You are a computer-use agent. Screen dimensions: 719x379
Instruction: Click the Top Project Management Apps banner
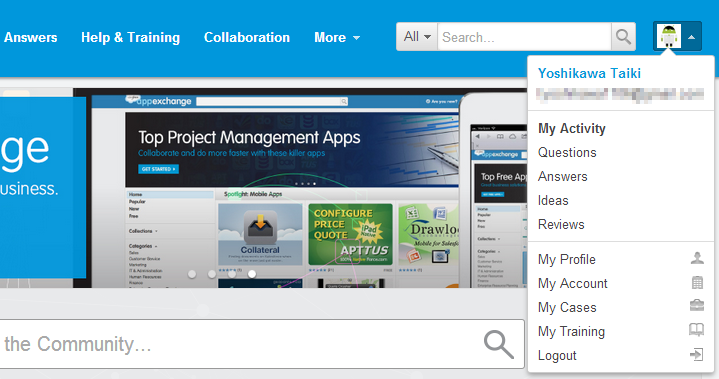tap(292, 149)
